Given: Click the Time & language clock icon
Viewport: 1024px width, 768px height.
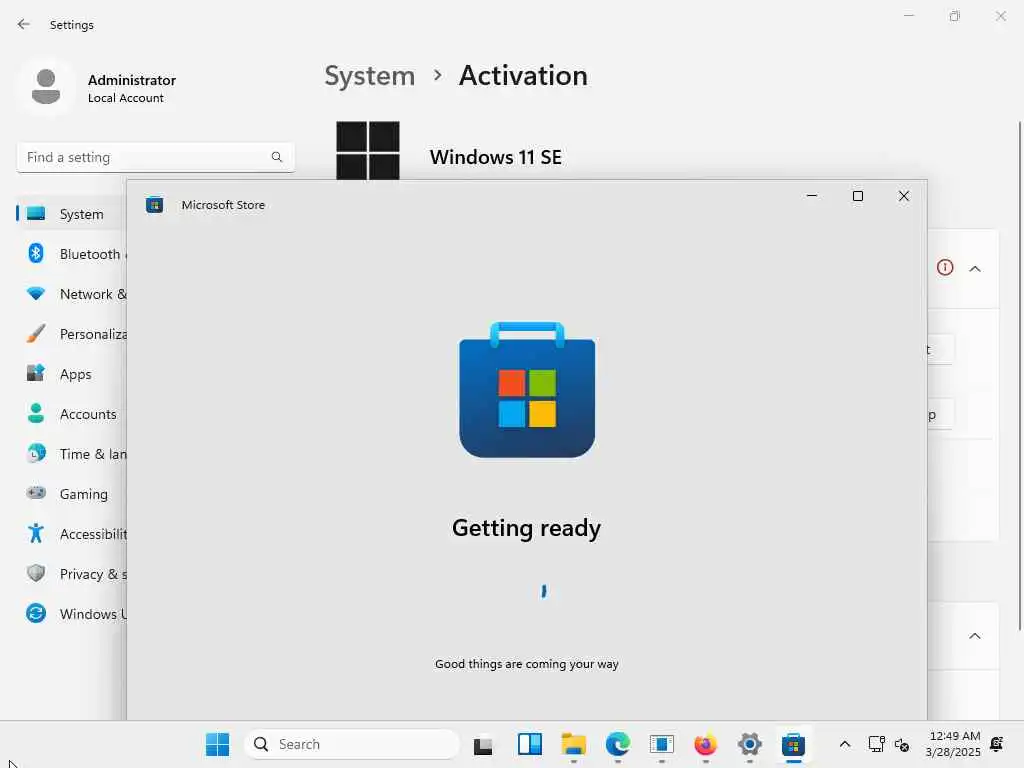Looking at the screenshot, I should [36, 453].
